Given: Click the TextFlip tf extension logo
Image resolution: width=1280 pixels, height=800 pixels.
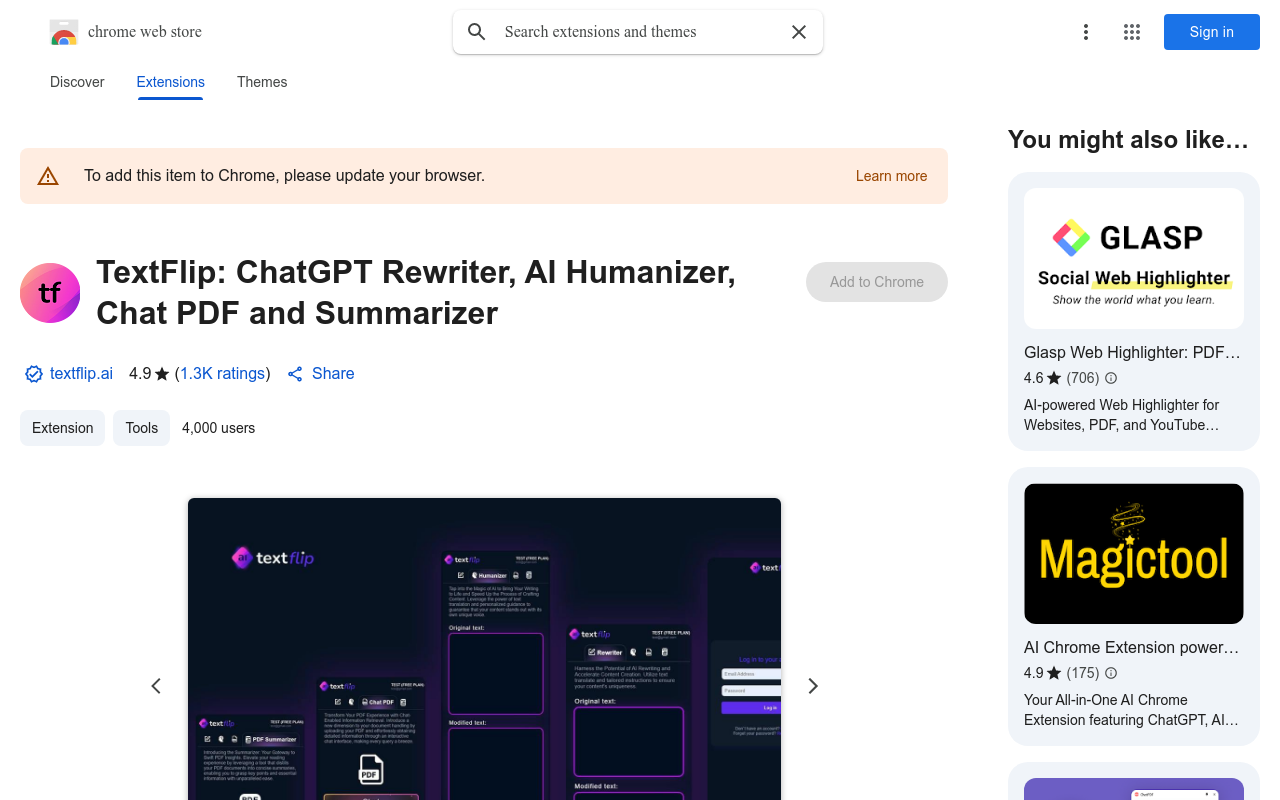Looking at the screenshot, I should (50, 293).
